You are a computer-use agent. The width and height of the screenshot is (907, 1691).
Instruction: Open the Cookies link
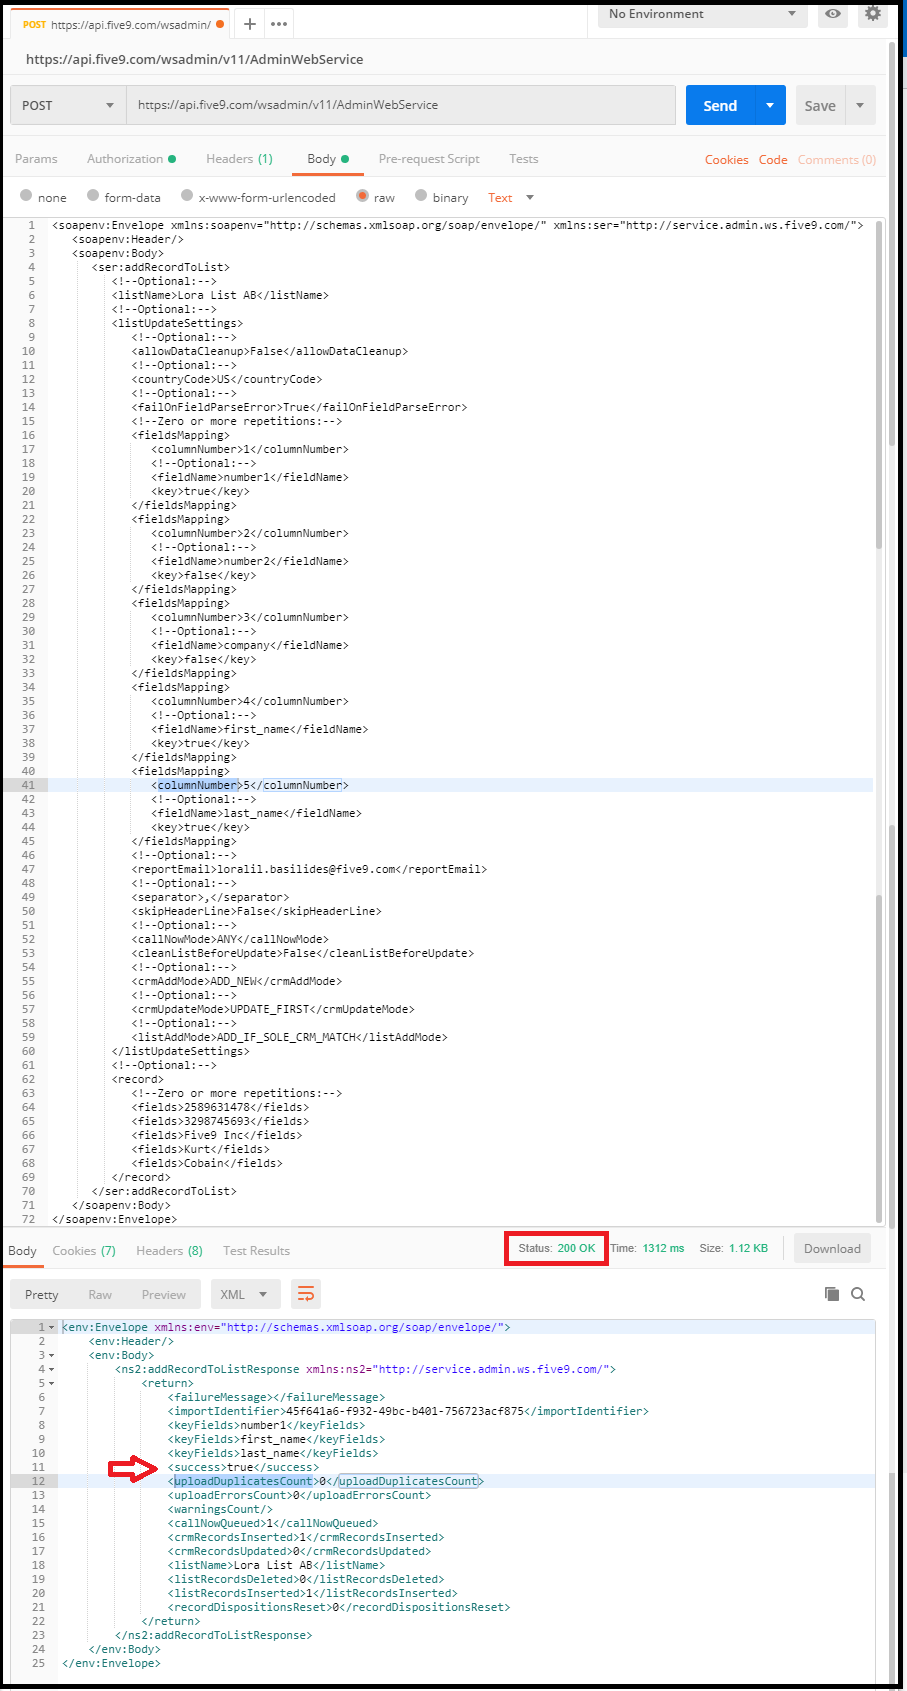726,160
